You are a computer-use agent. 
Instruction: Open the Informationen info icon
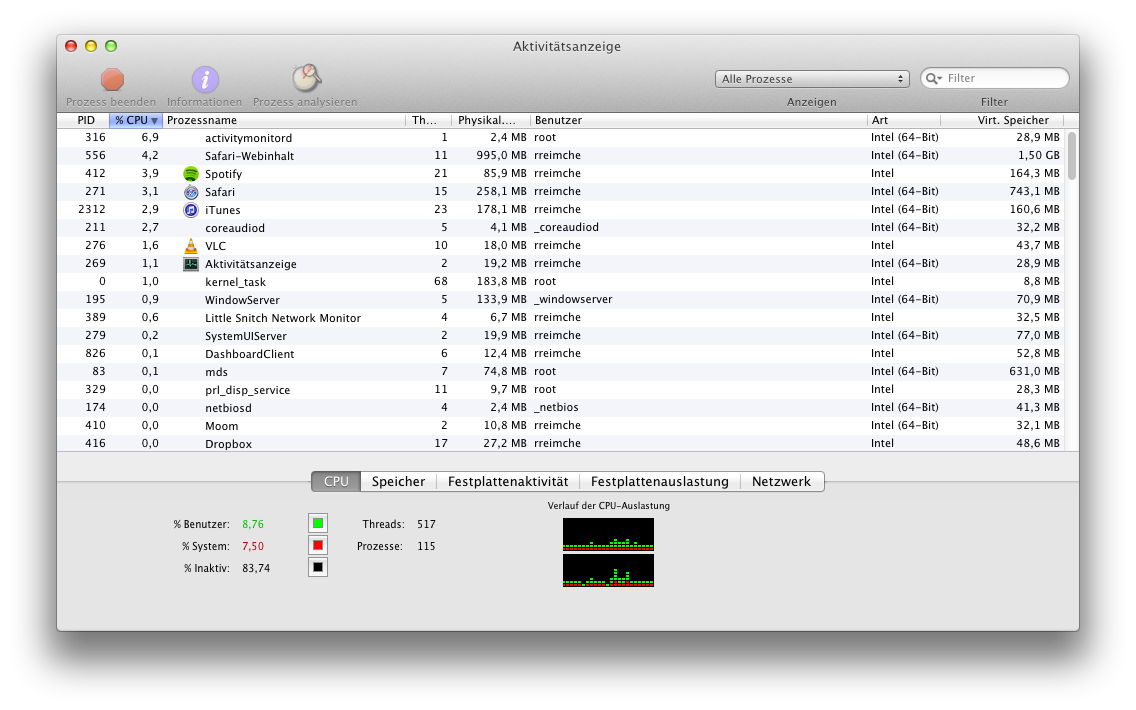click(205, 79)
